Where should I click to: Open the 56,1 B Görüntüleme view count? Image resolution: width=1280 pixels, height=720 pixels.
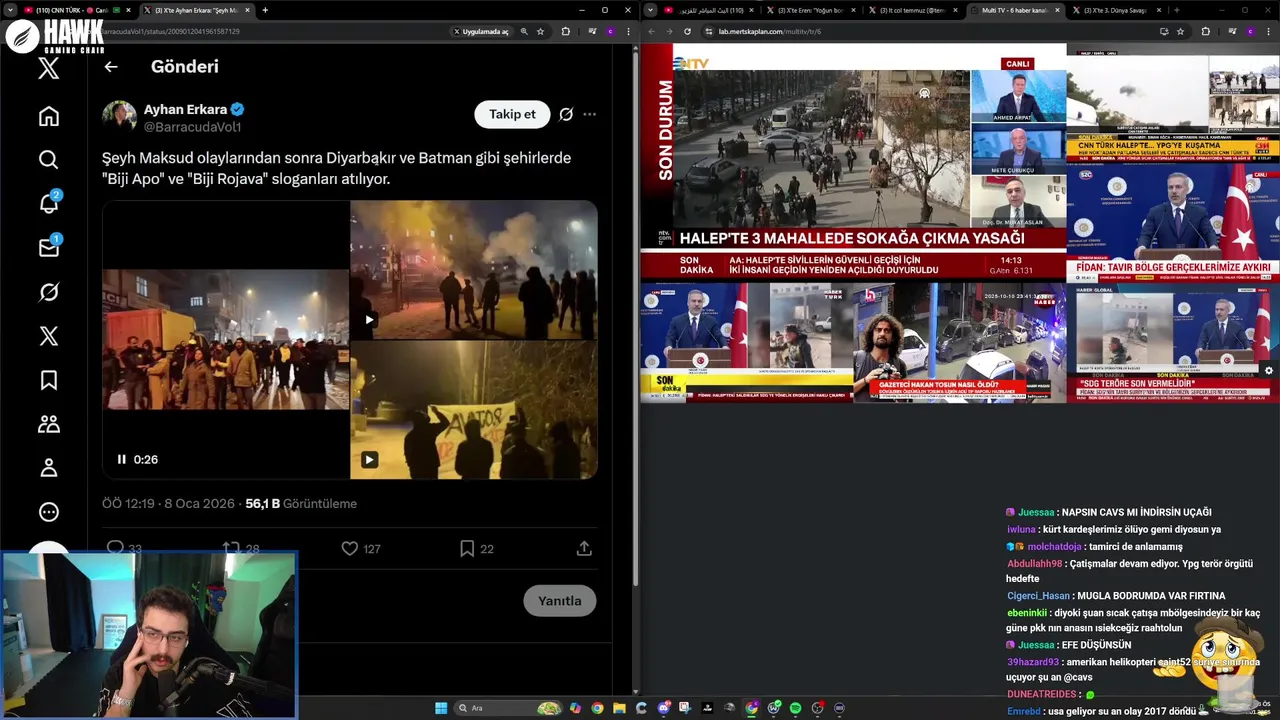301,504
